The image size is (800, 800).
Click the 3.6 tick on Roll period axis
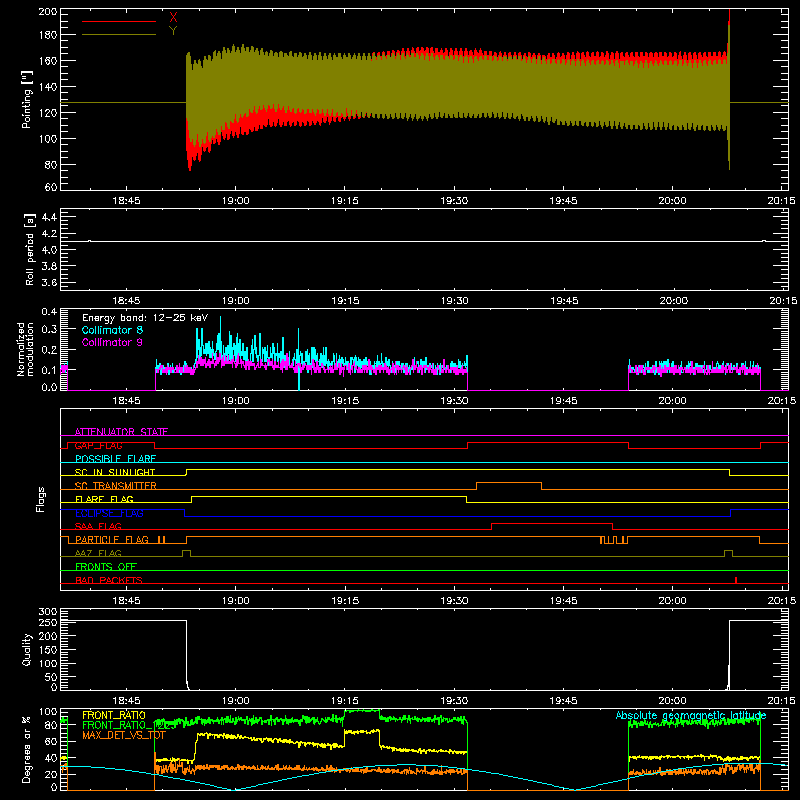click(49, 282)
